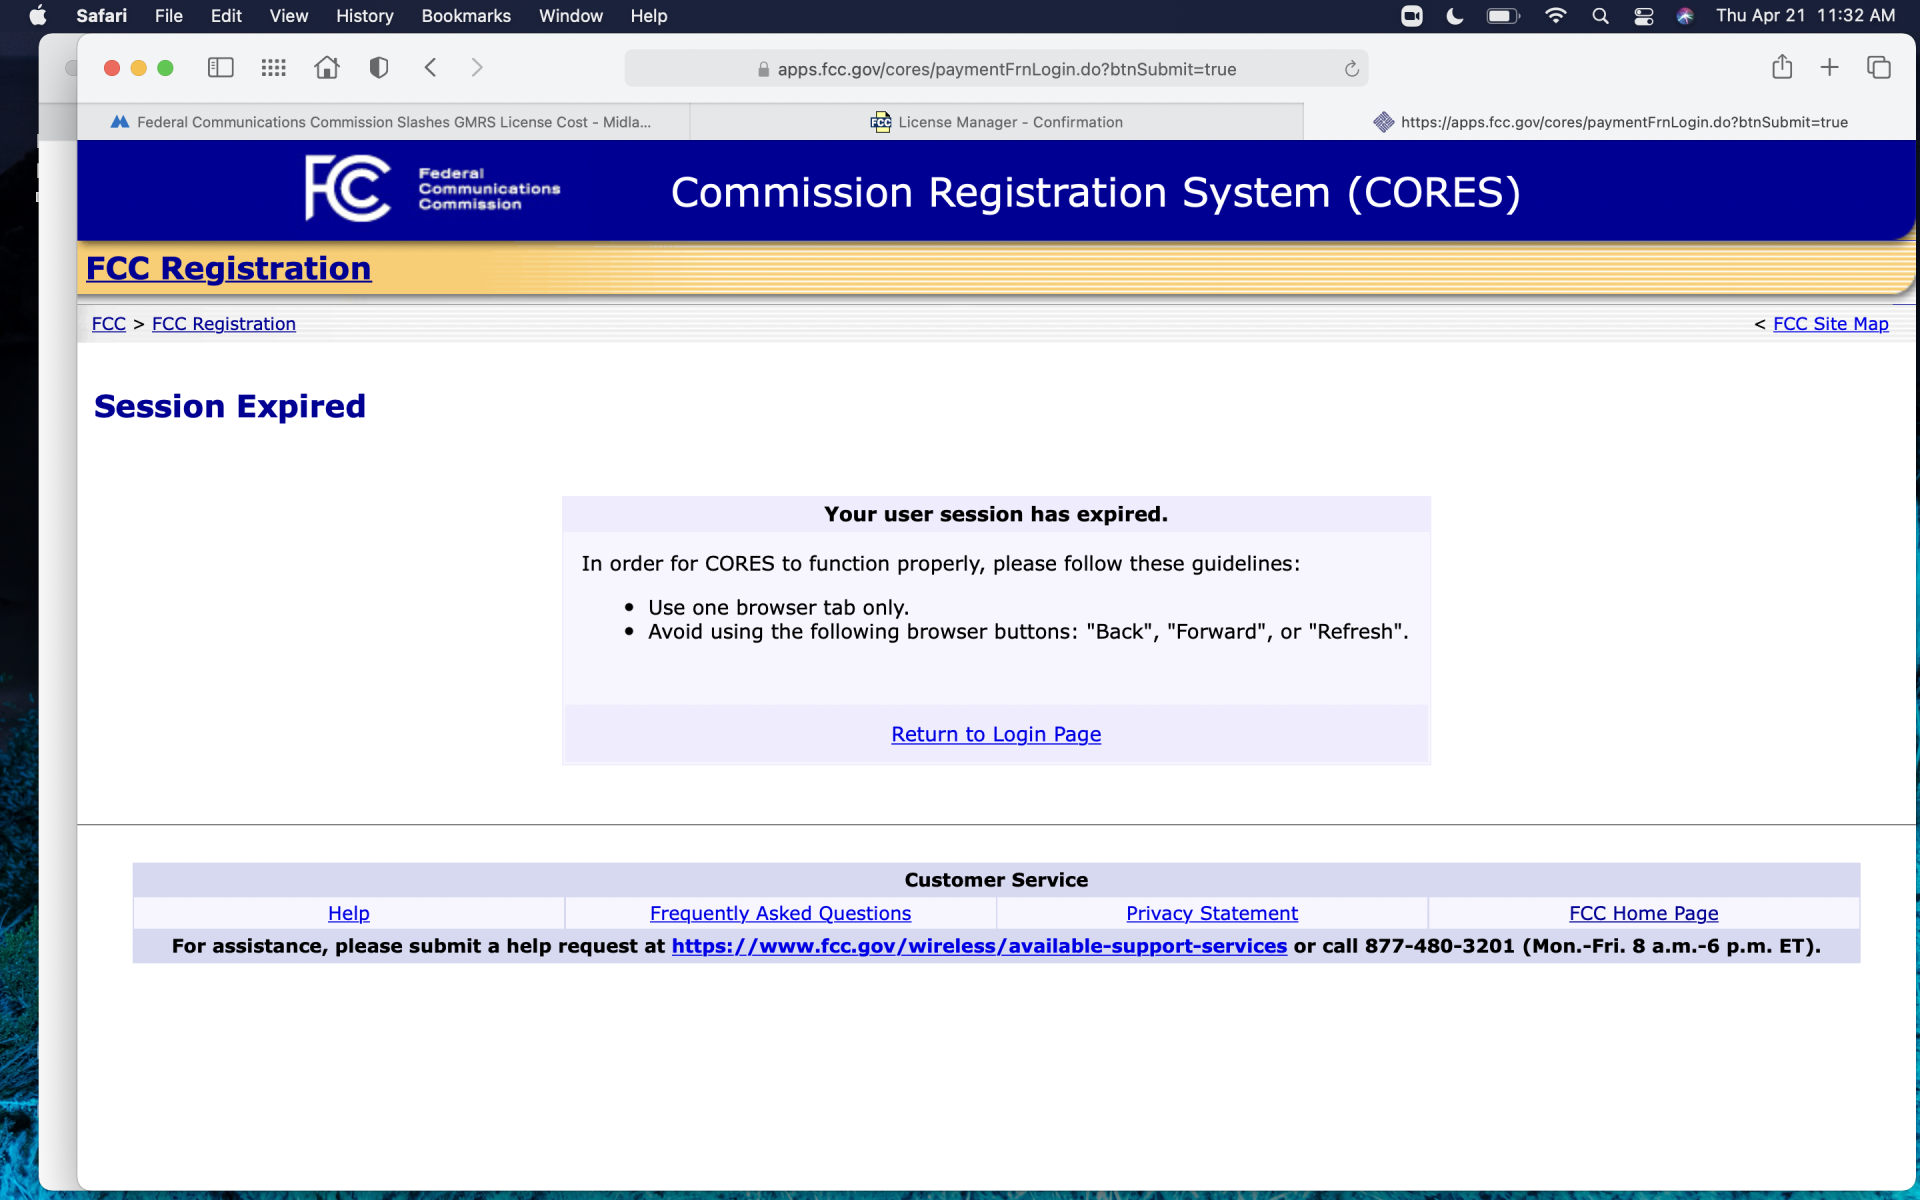Click the Safari address bar URL field
1920x1200 pixels.
coord(996,69)
